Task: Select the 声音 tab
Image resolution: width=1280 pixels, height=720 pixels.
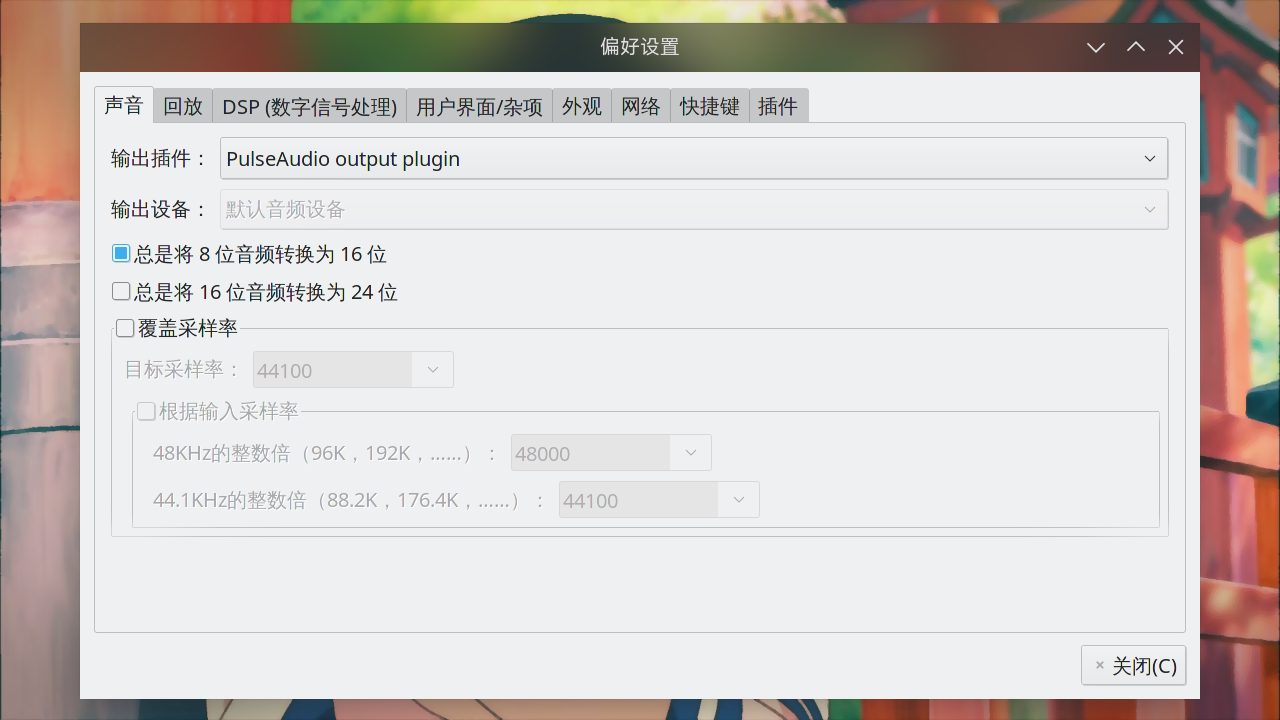Action: [124, 105]
